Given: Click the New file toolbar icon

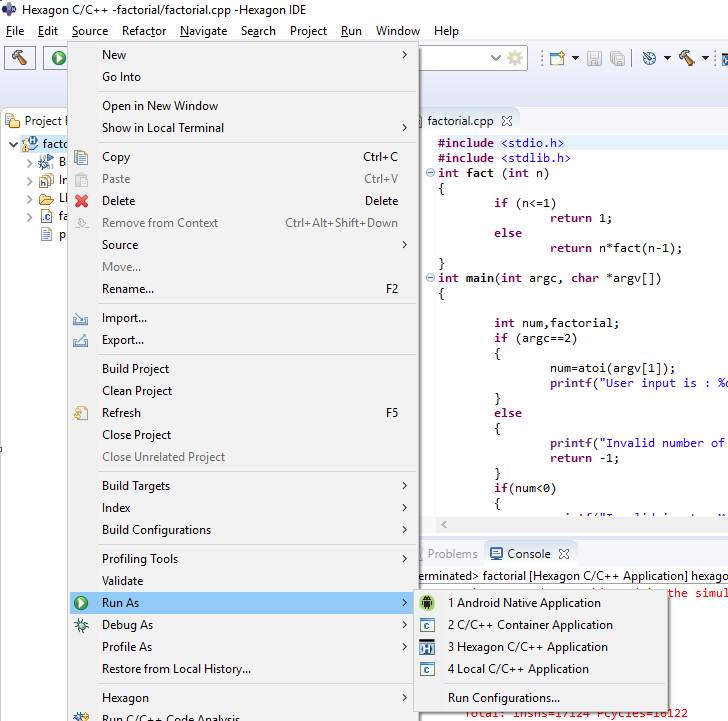Looking at the screenshot, I should [557, 58].
